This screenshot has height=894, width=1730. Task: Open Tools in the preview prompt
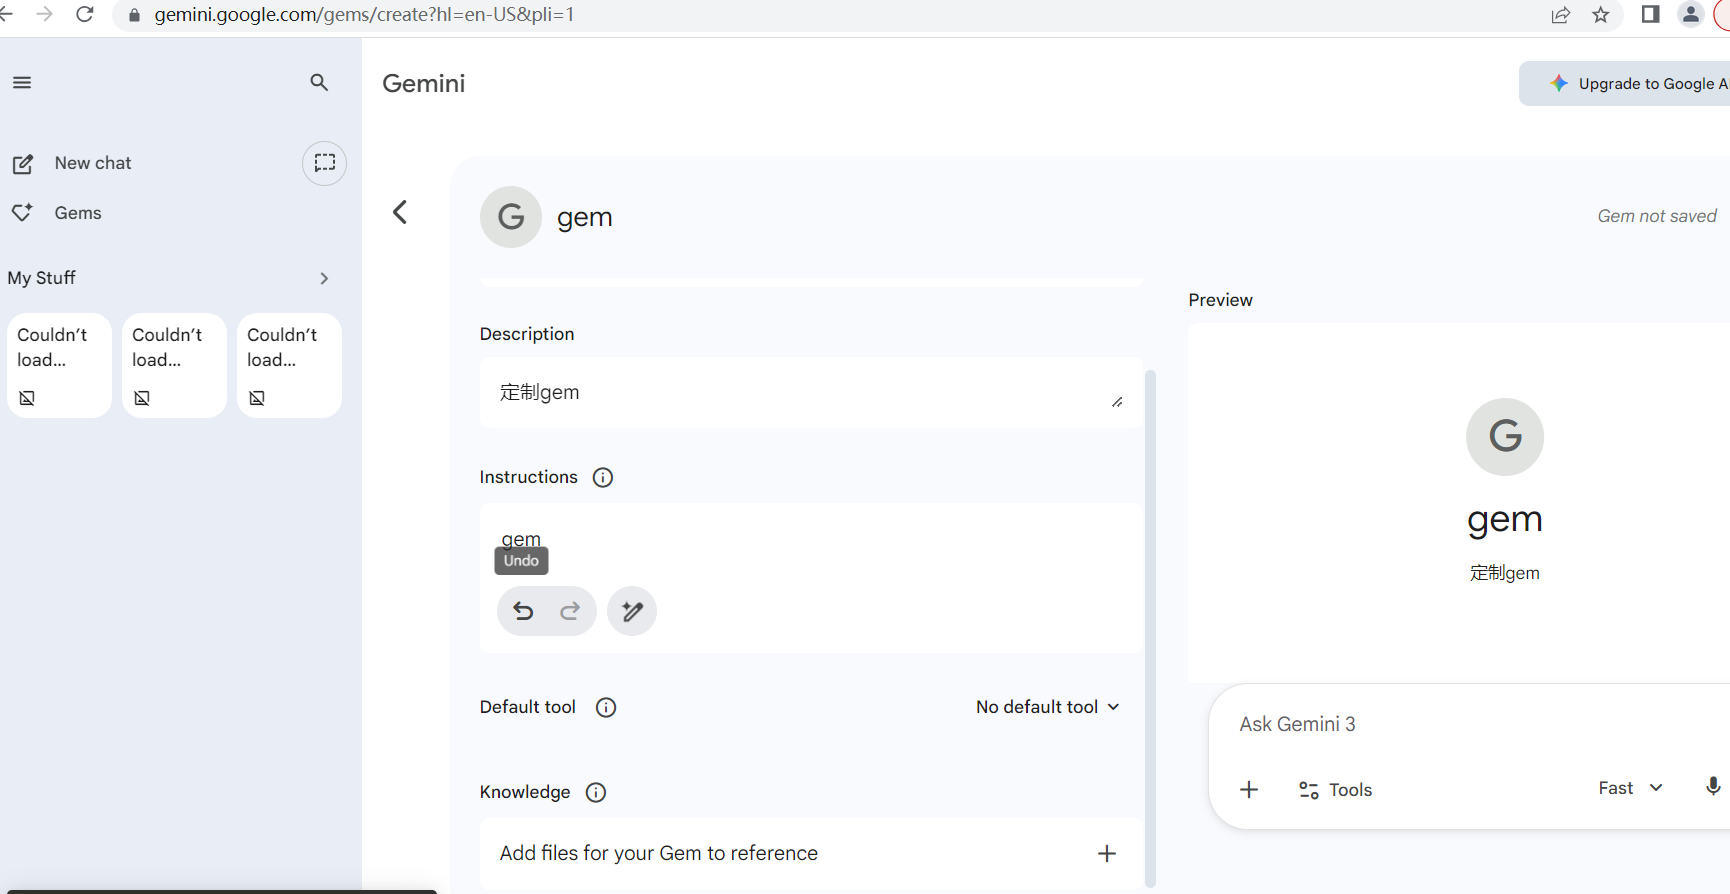tap(1335, 790)
